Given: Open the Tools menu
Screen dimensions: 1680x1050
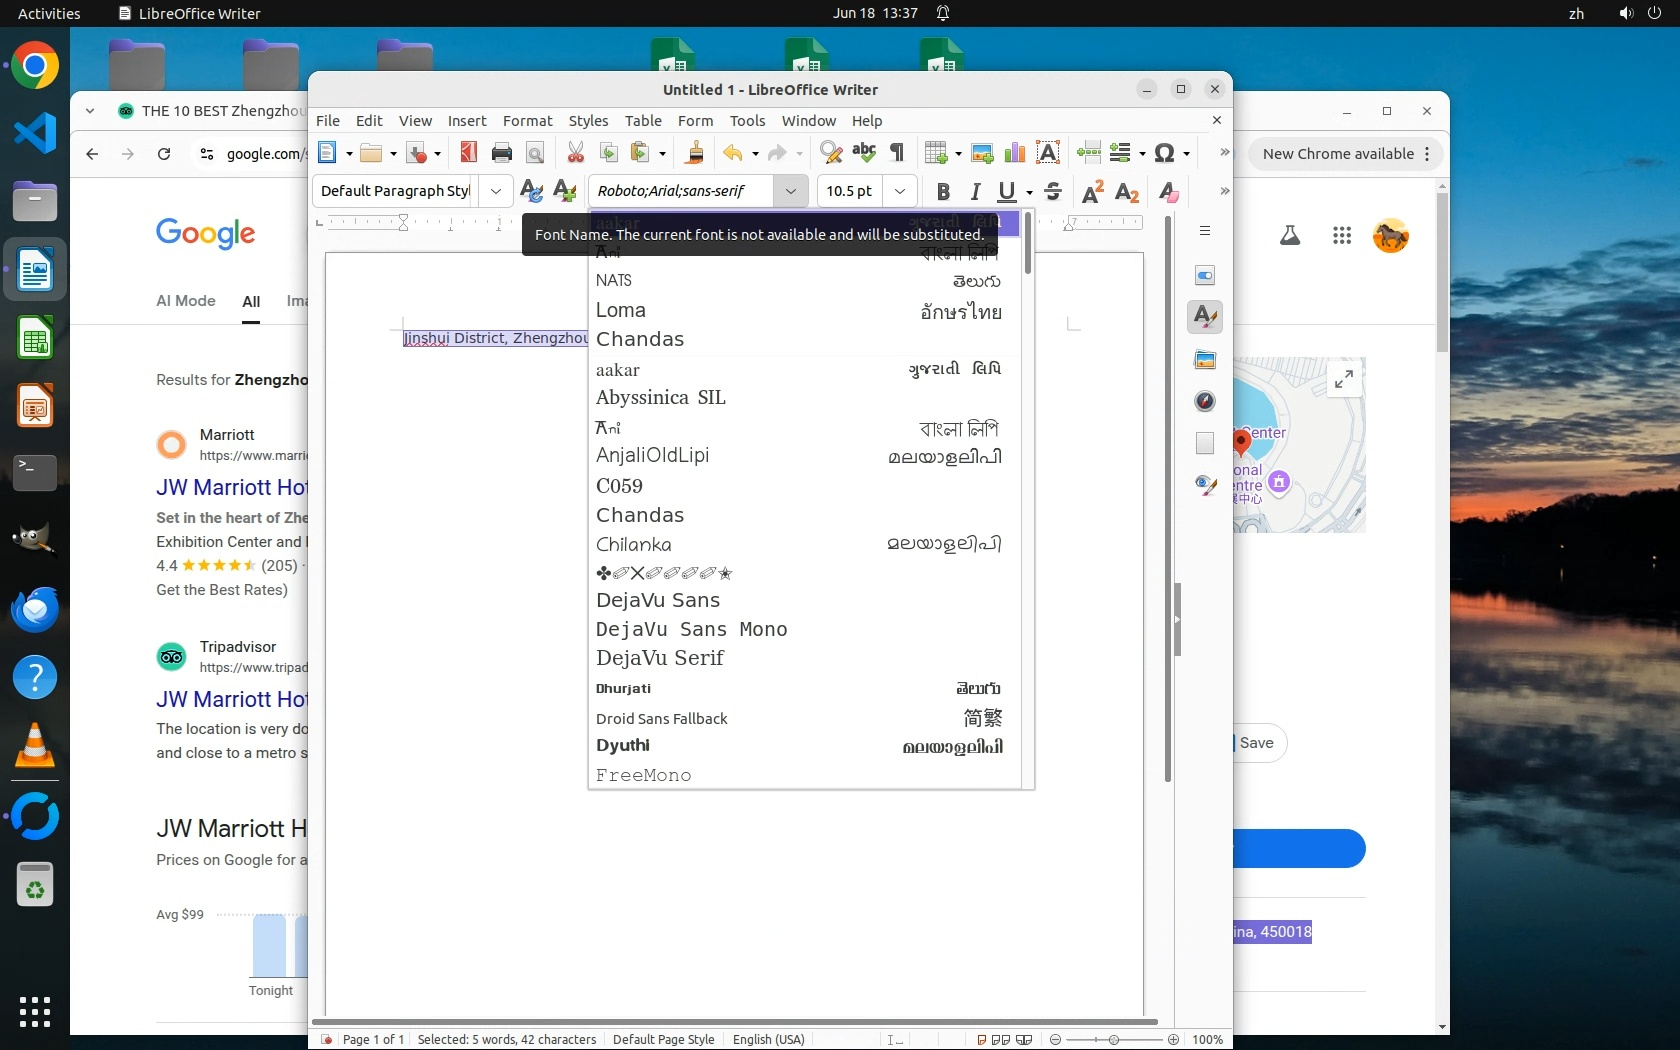Looking at the screenshot, I should pos(747,121).
